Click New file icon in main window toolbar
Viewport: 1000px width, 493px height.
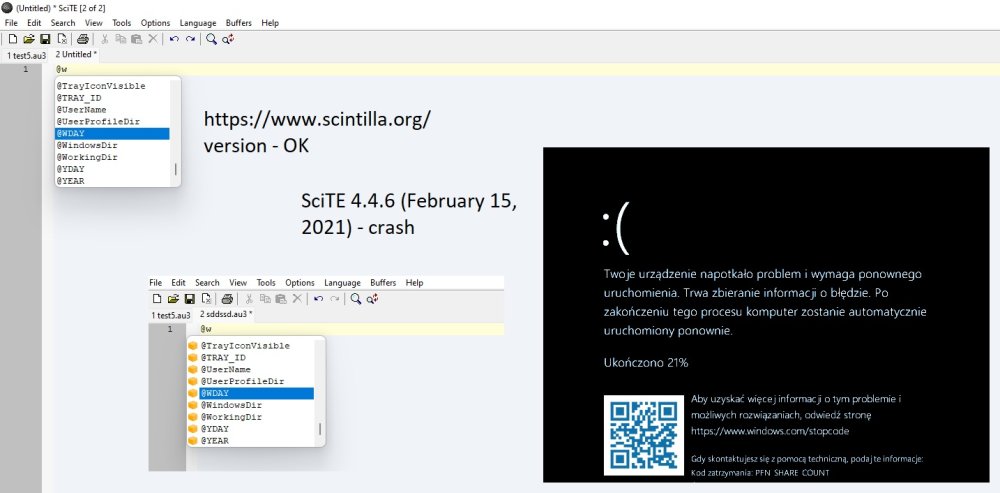point(13,39)
